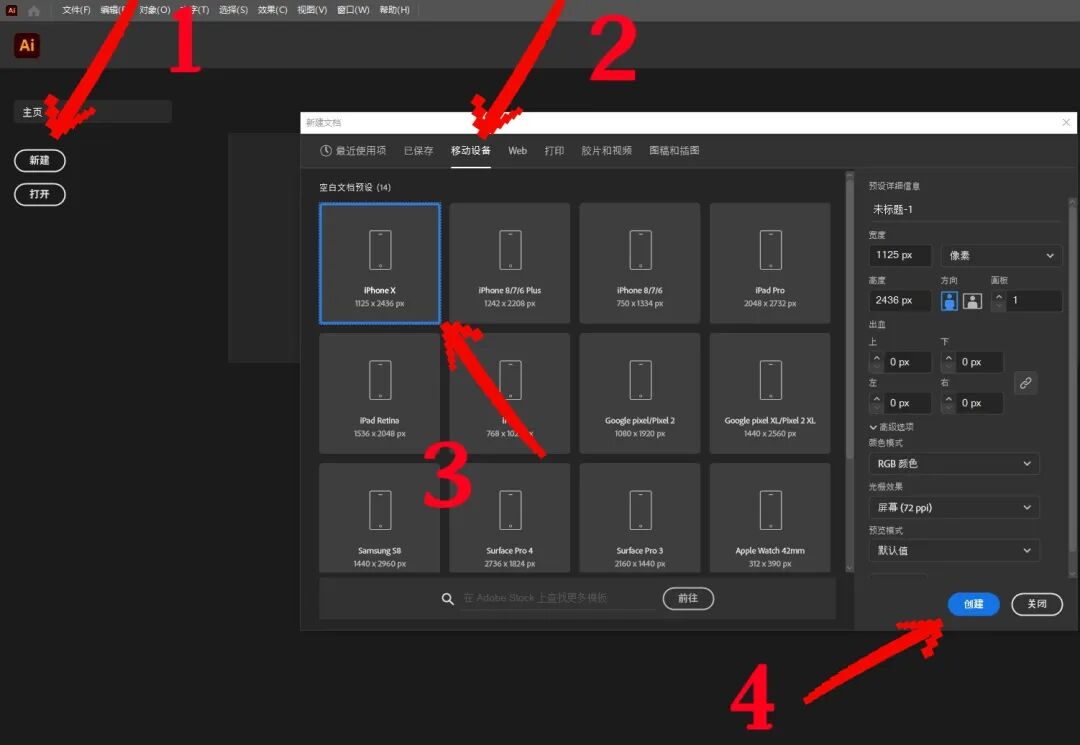Click the Adobe Stock template search field
Image resolution: width=1080 pixels, height=745 pixels.
[558, 598]
